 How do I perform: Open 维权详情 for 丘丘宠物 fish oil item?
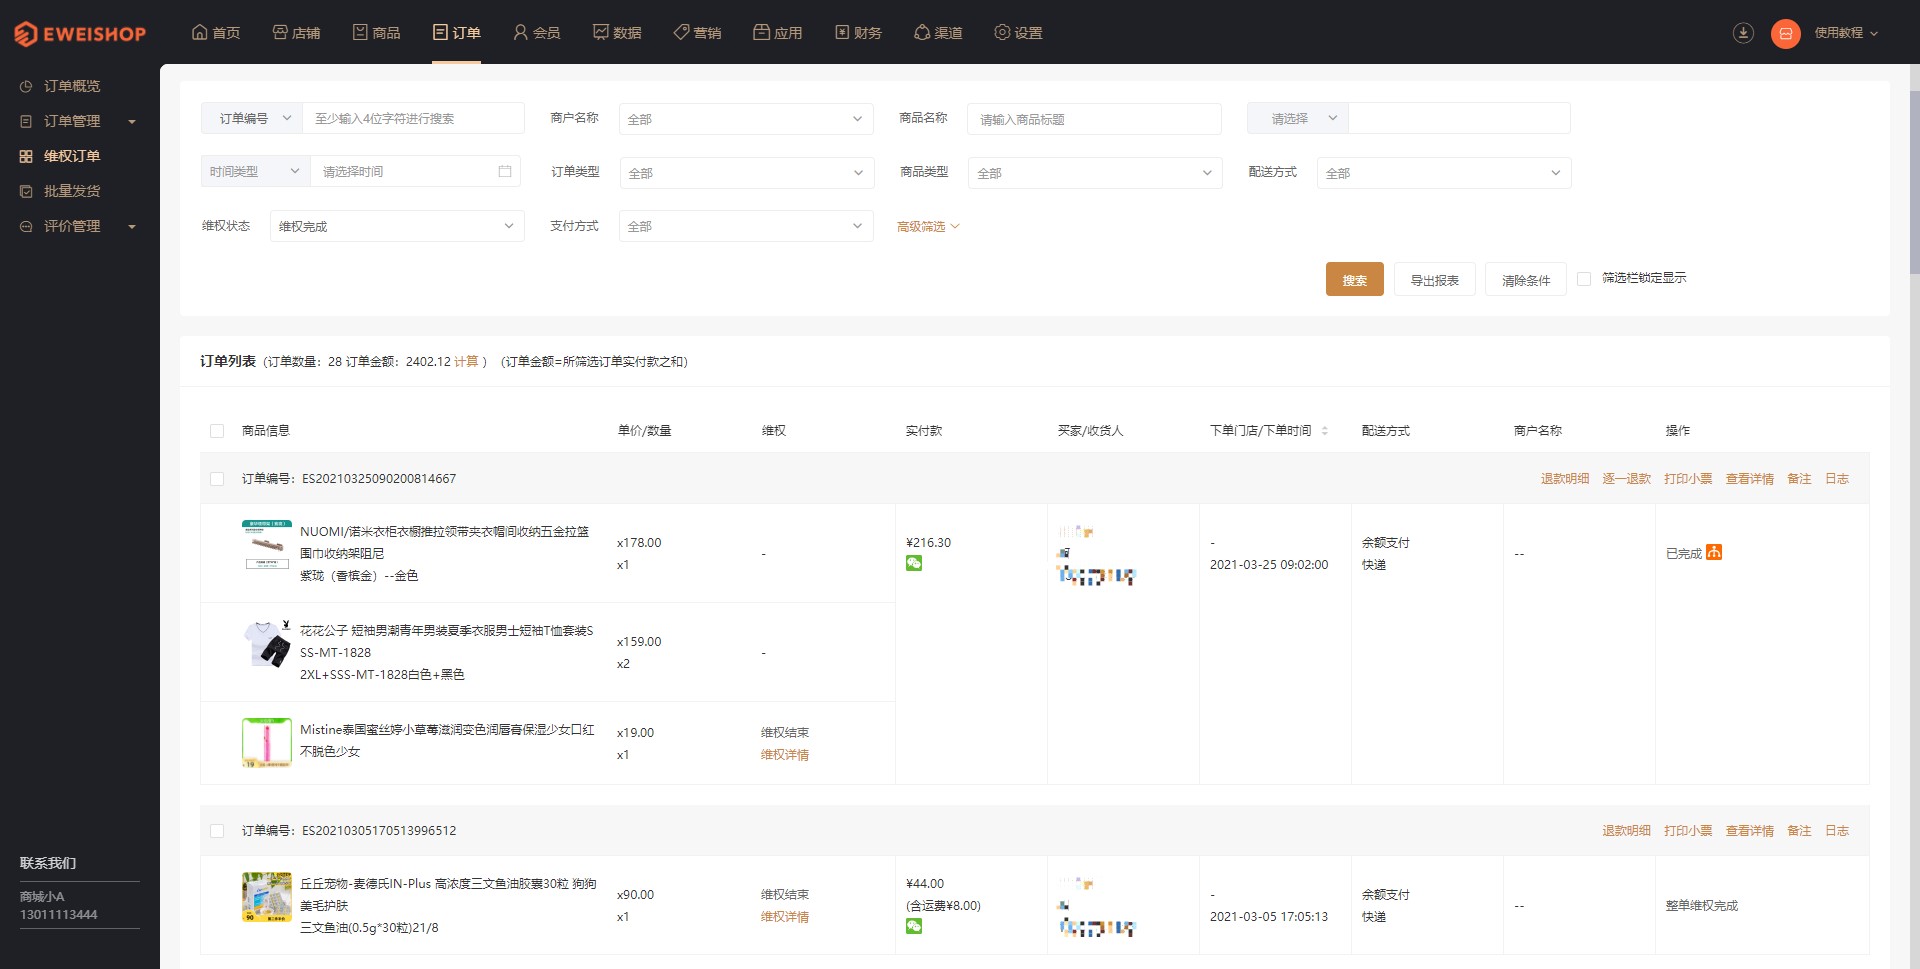[x=785, y=917]
